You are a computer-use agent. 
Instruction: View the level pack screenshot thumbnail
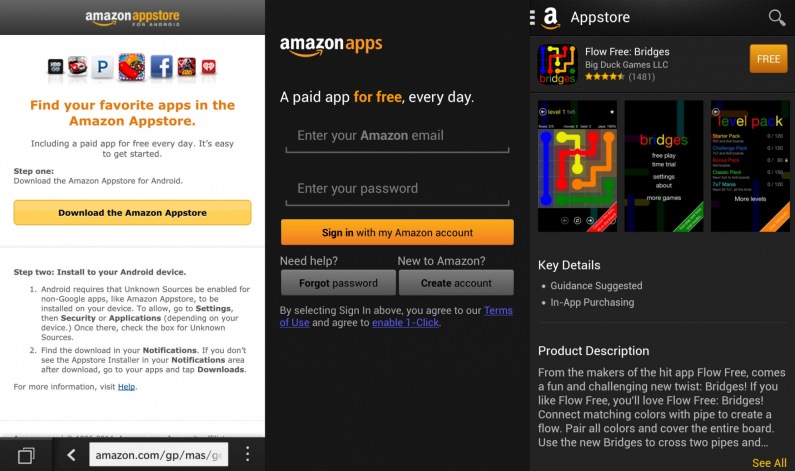750,166
